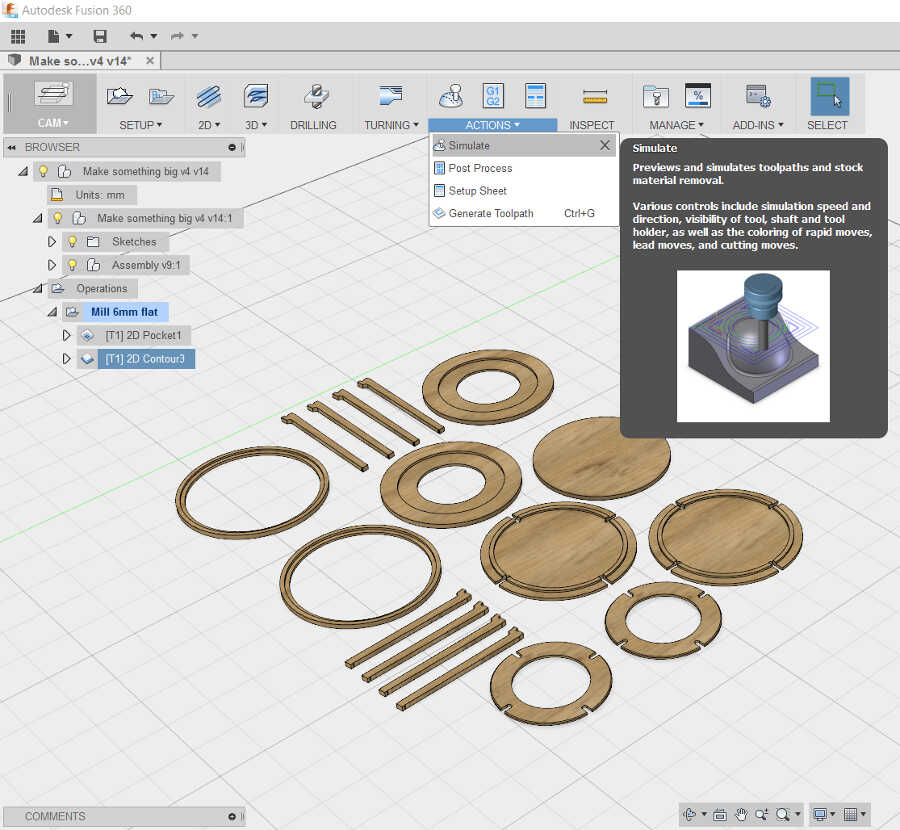Toggle visibility bulb of Assembly v9:1
900x830 pixels.
point(72,265)
